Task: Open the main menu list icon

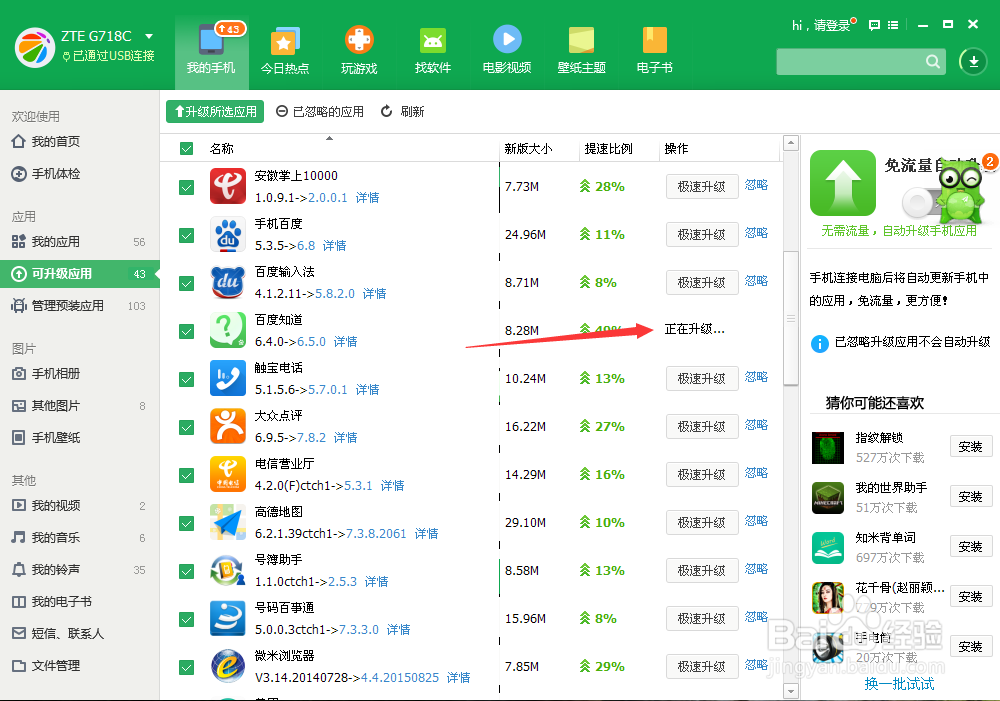Action: [895, 24]
